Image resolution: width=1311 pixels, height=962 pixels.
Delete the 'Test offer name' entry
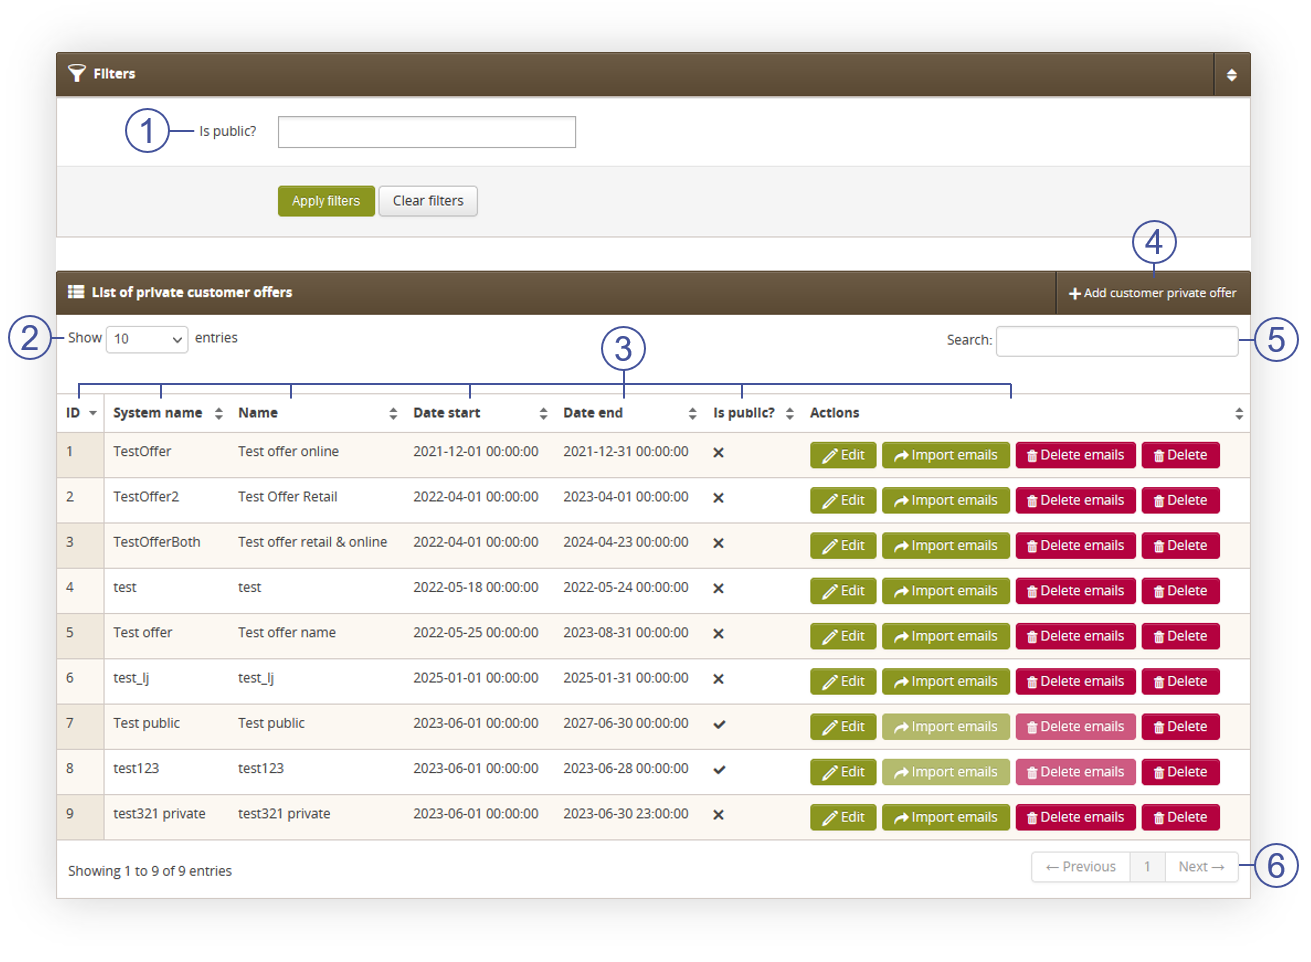point(1181,636)
